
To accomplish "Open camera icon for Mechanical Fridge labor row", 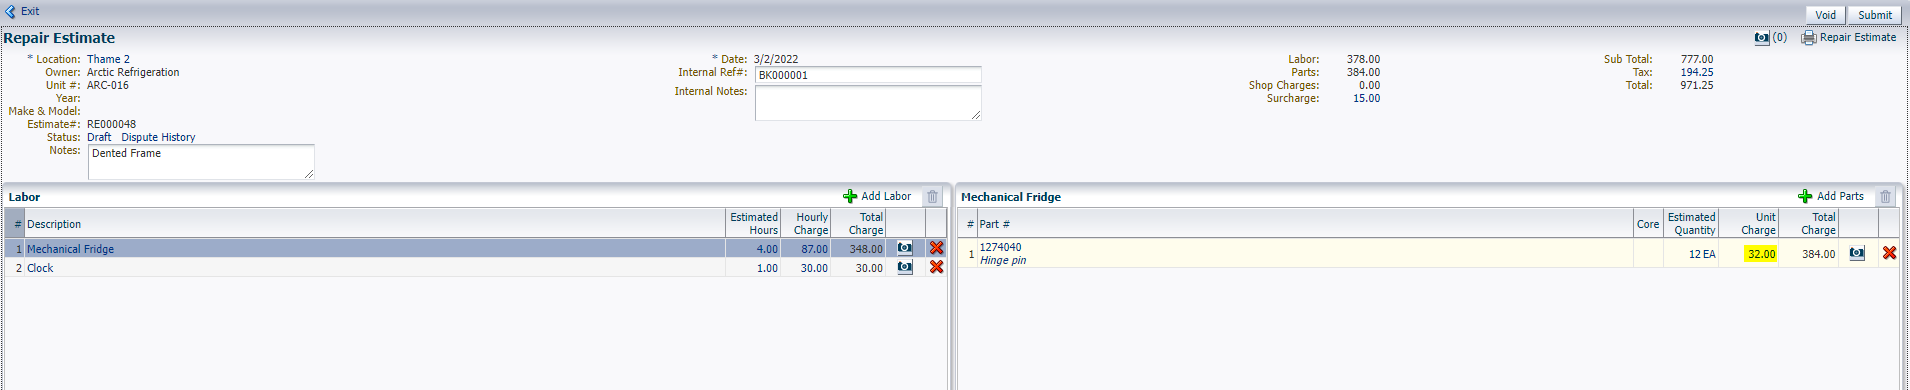I will click(905, 248).
